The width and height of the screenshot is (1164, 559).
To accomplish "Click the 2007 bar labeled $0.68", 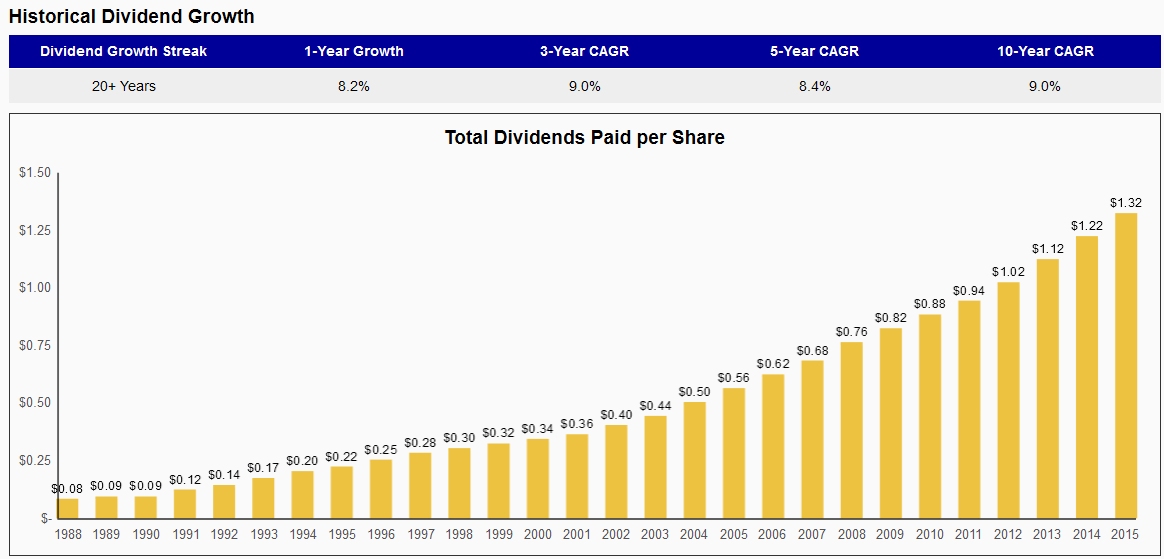I will coord(812,439).
